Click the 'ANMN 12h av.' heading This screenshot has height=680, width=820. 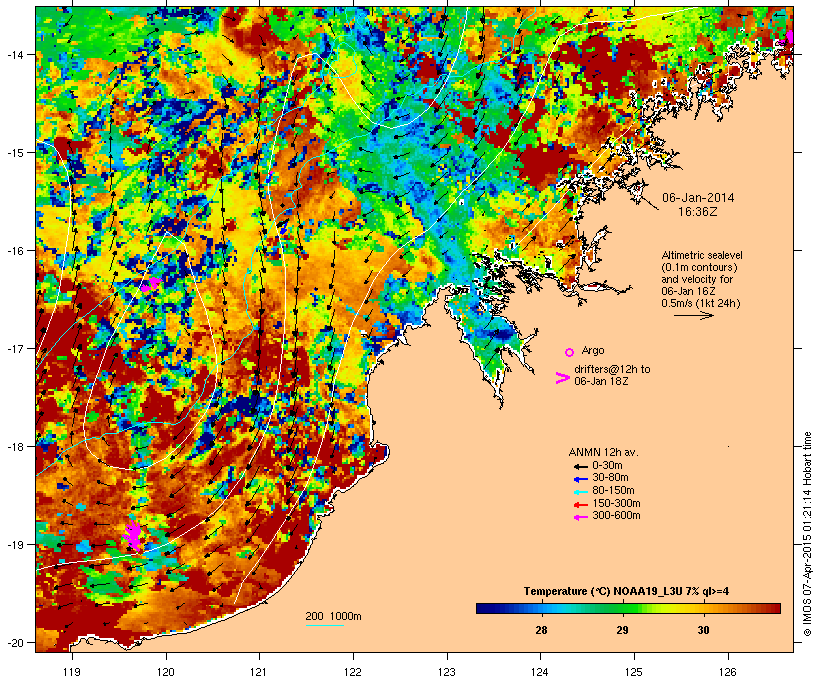[603, 452]
